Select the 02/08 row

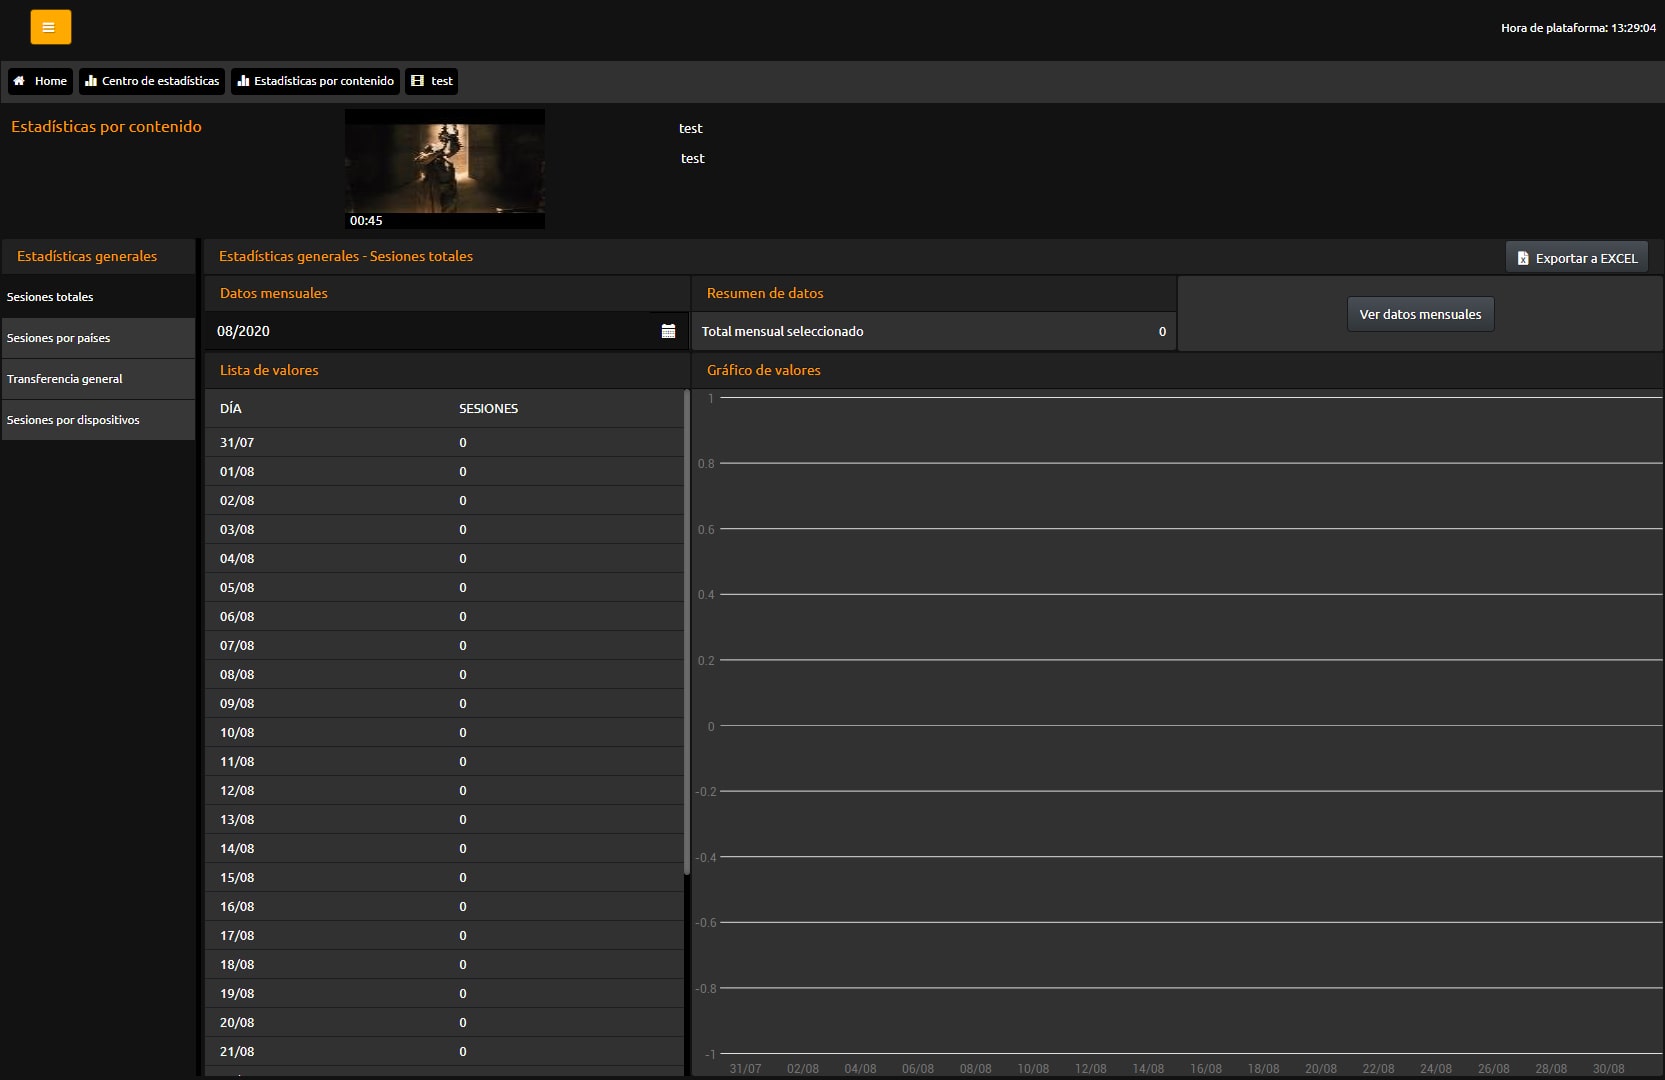[444, 500]
